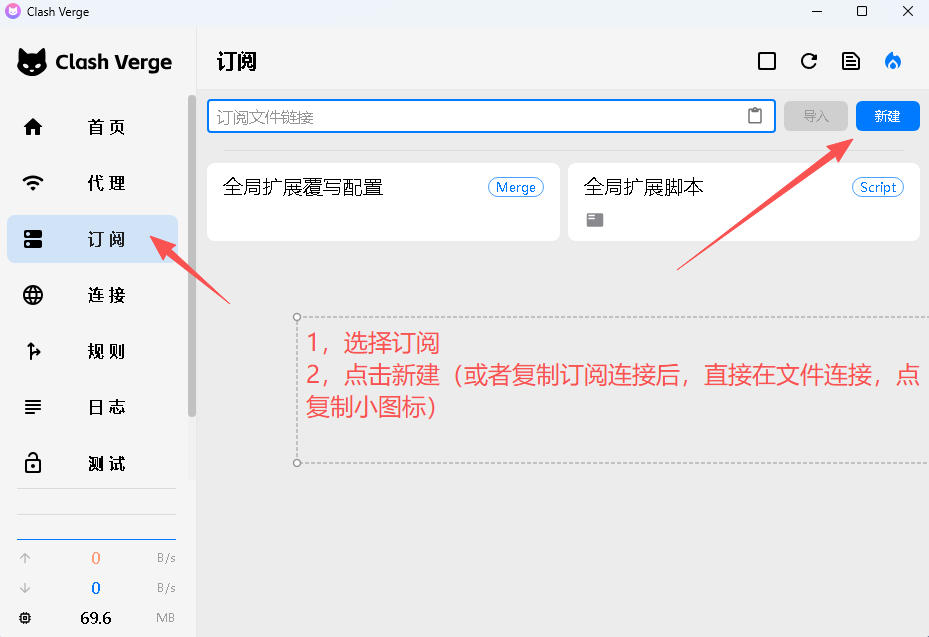Click the blue 新建 button
This screenshot has width=929, height=637.
887,116
